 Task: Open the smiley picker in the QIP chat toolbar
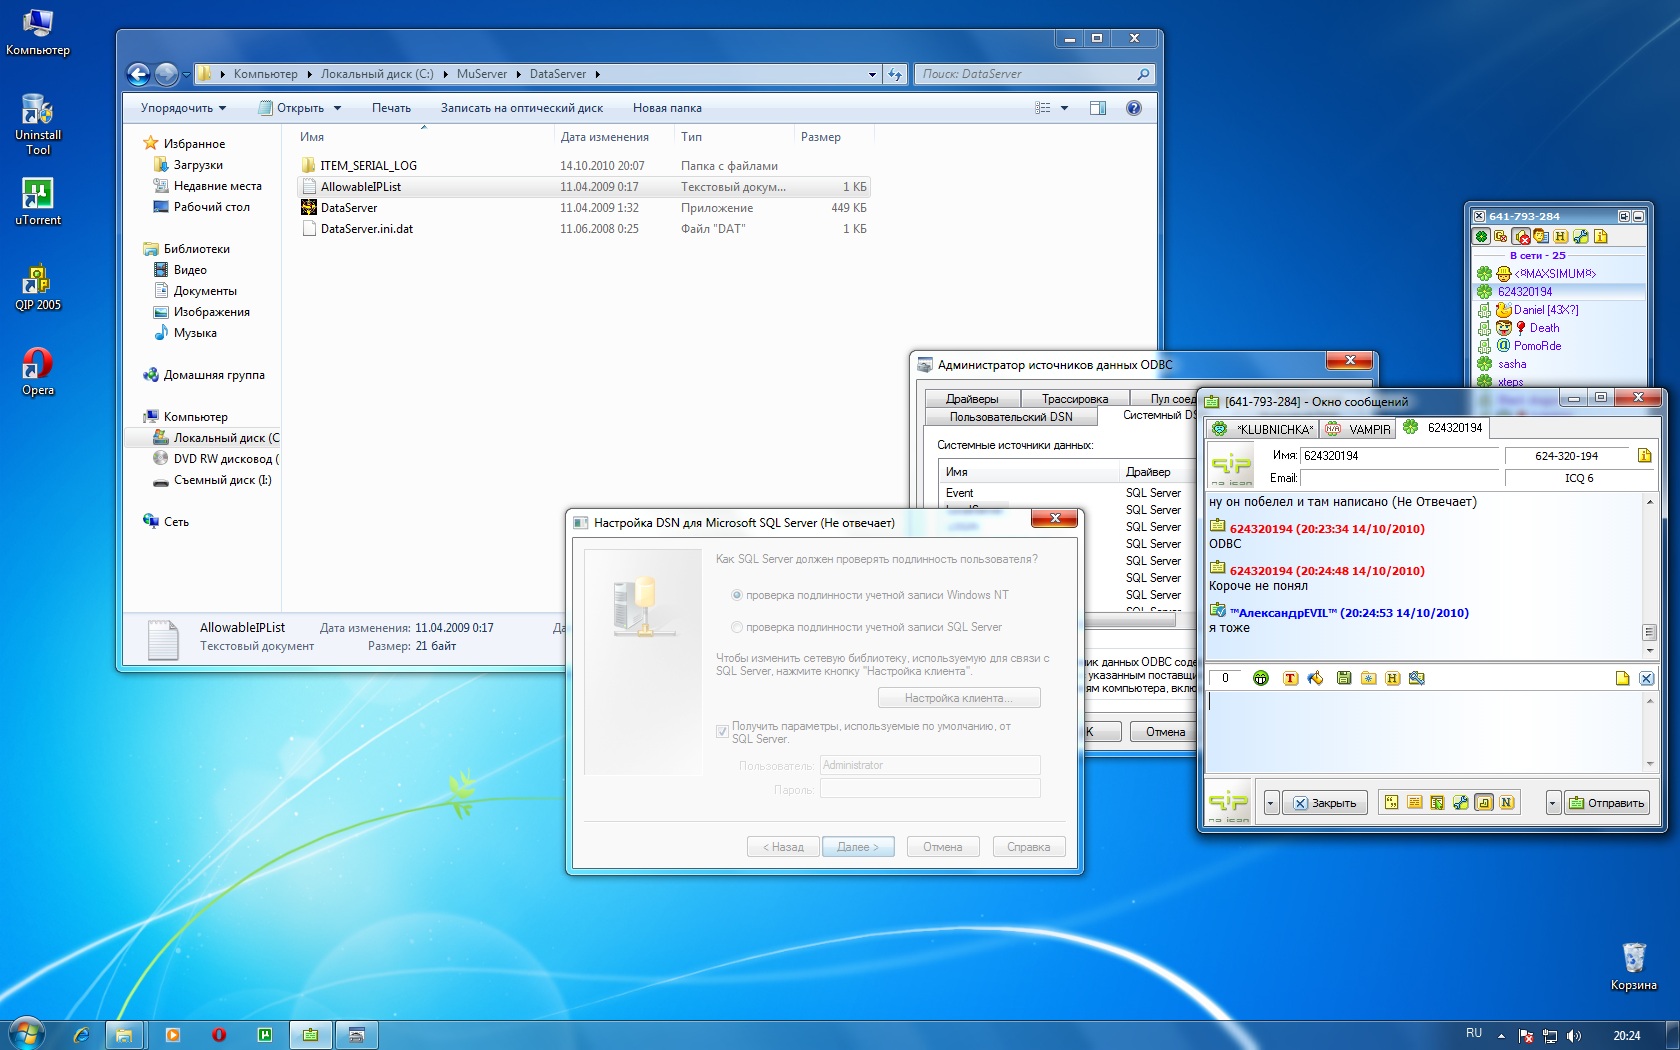pos(1261,678)
